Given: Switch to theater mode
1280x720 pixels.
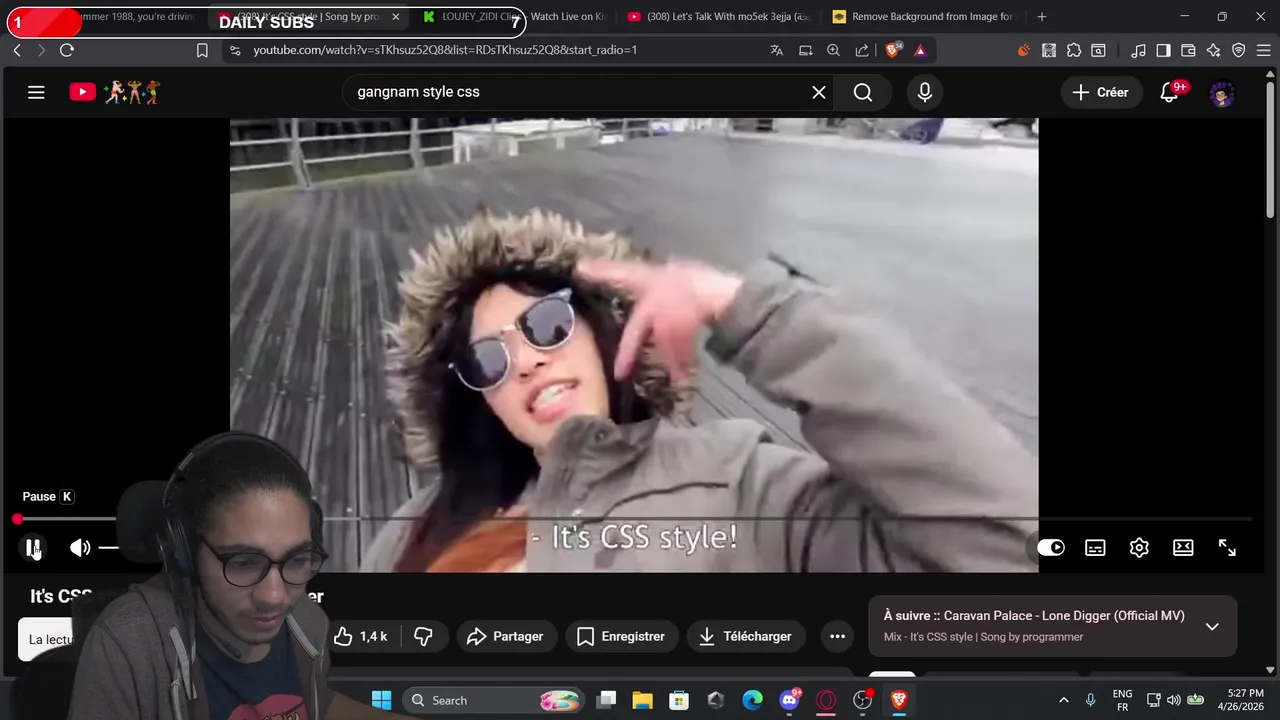Looking at the screenshot, I should tap(1183, 547).
